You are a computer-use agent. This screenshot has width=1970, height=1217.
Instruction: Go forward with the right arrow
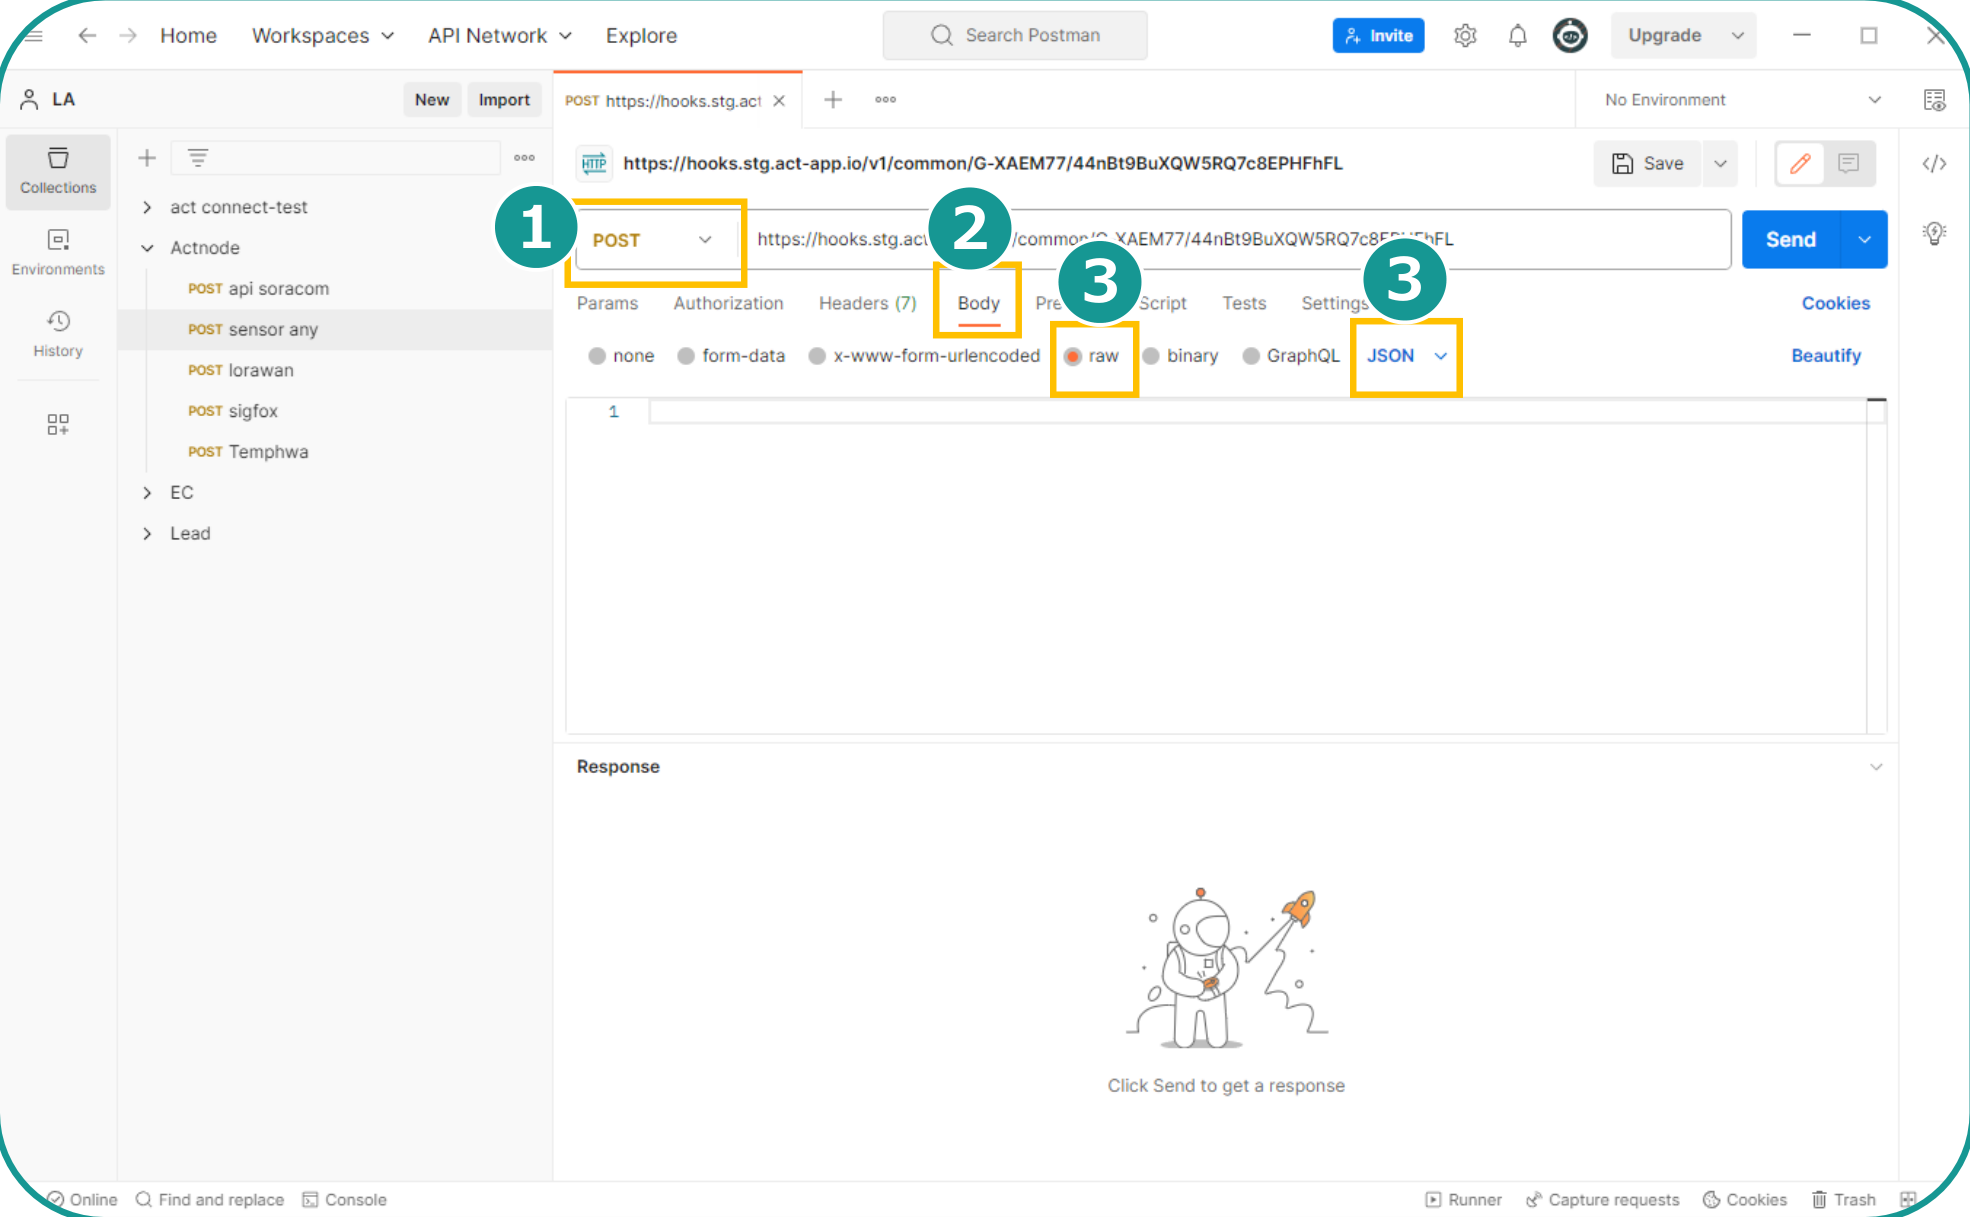point(128,35)
